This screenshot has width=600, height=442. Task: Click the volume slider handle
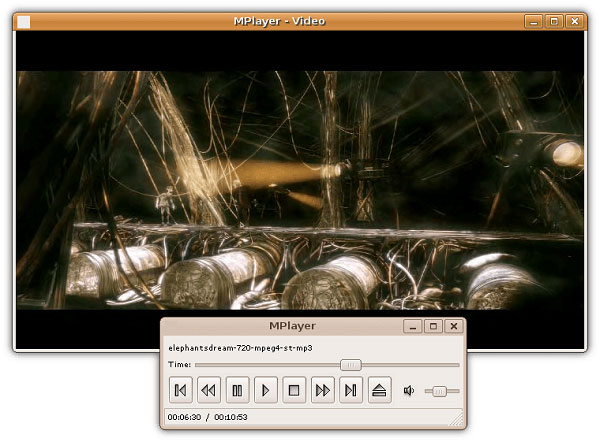point(439,391)
